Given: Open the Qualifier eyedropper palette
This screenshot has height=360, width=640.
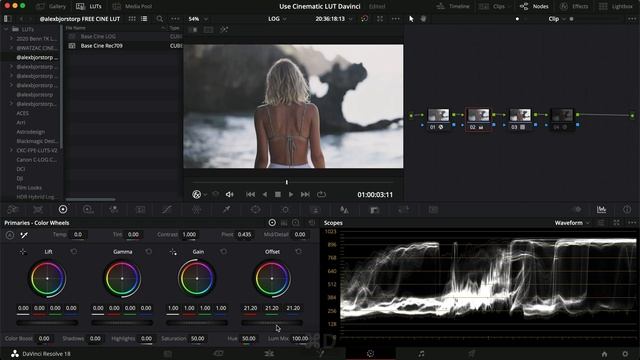Looking at the screenshot, I should pyautogui.click(x=226, y=209).
